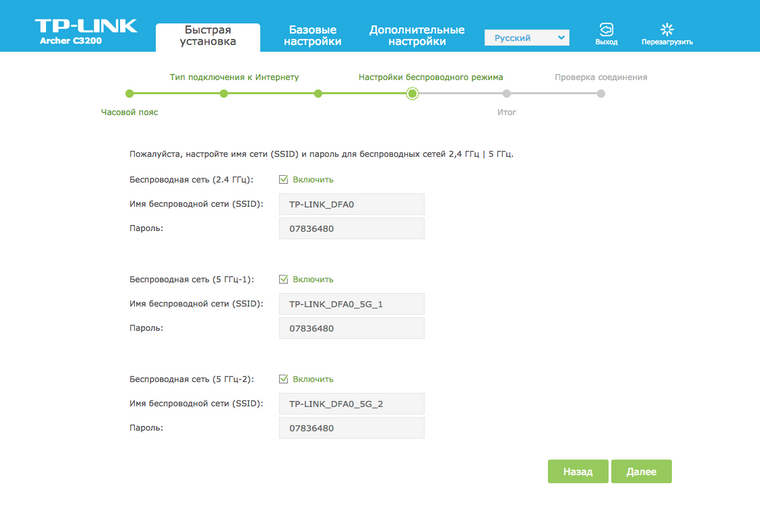Viewport: 760px width, 511px height.
Task: Click the Далее button
Action: (641, 471)
